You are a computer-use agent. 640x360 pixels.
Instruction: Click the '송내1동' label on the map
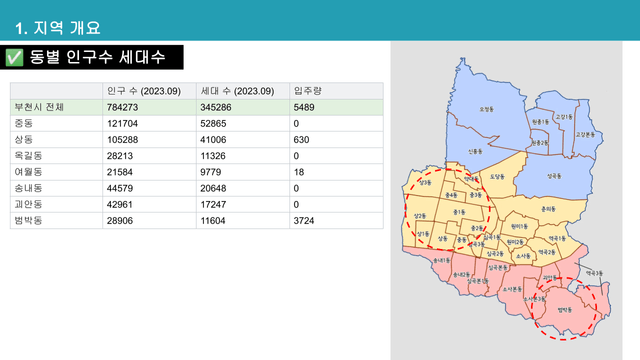tap(442, 260)
